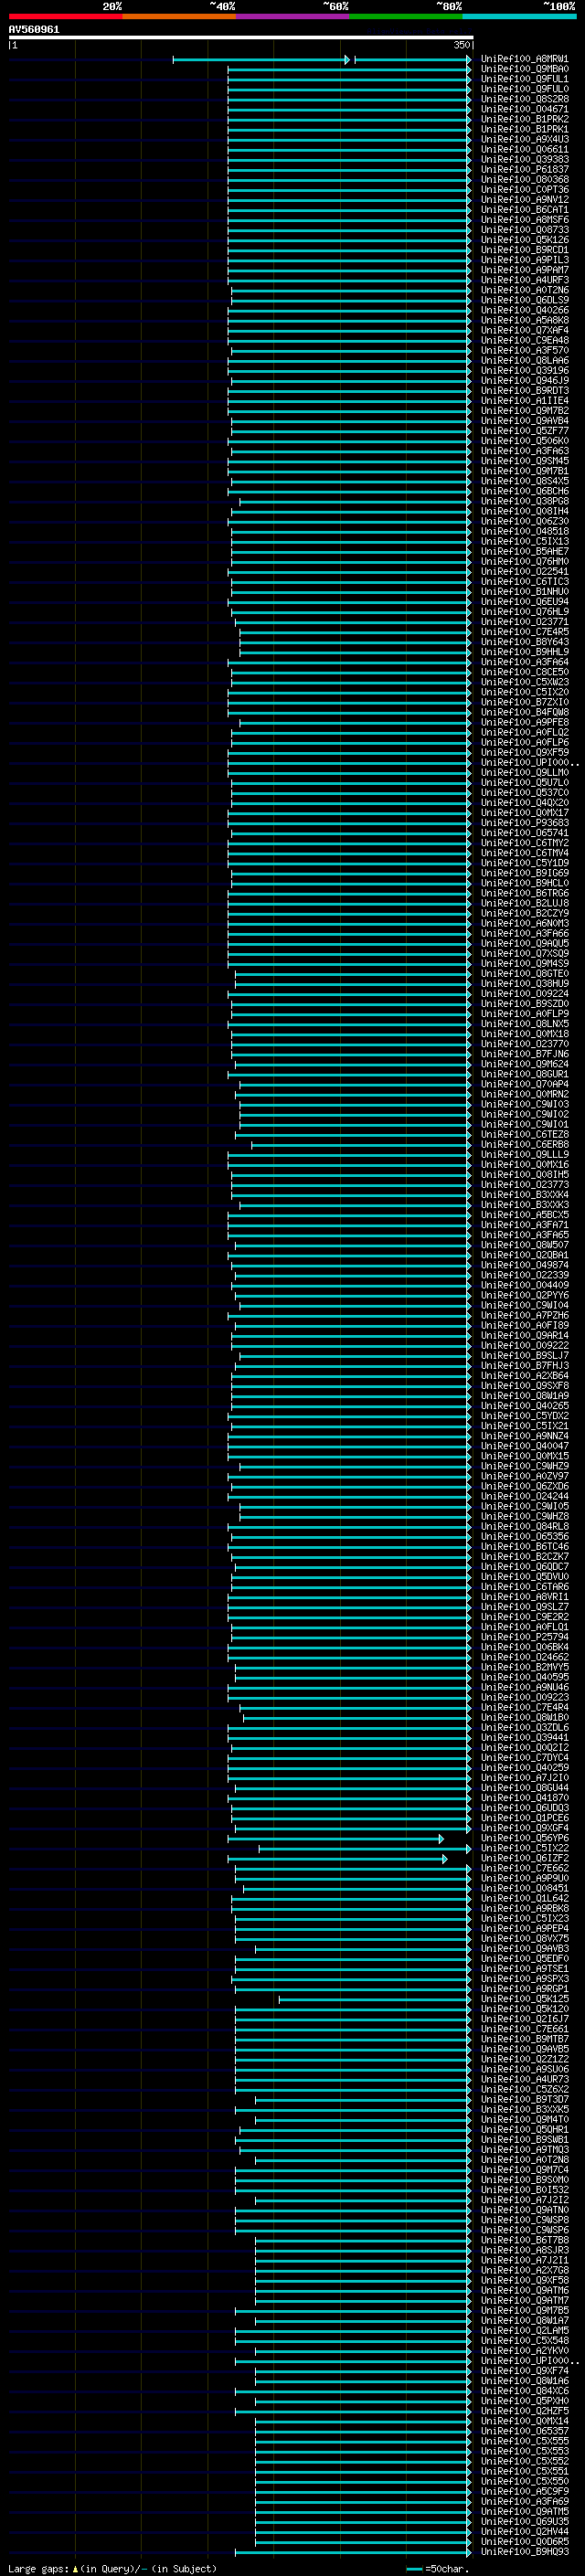The image size is (585, 2576).
Task: Open the UniRef100_C7E662 label
Action: pos(524,1868)
